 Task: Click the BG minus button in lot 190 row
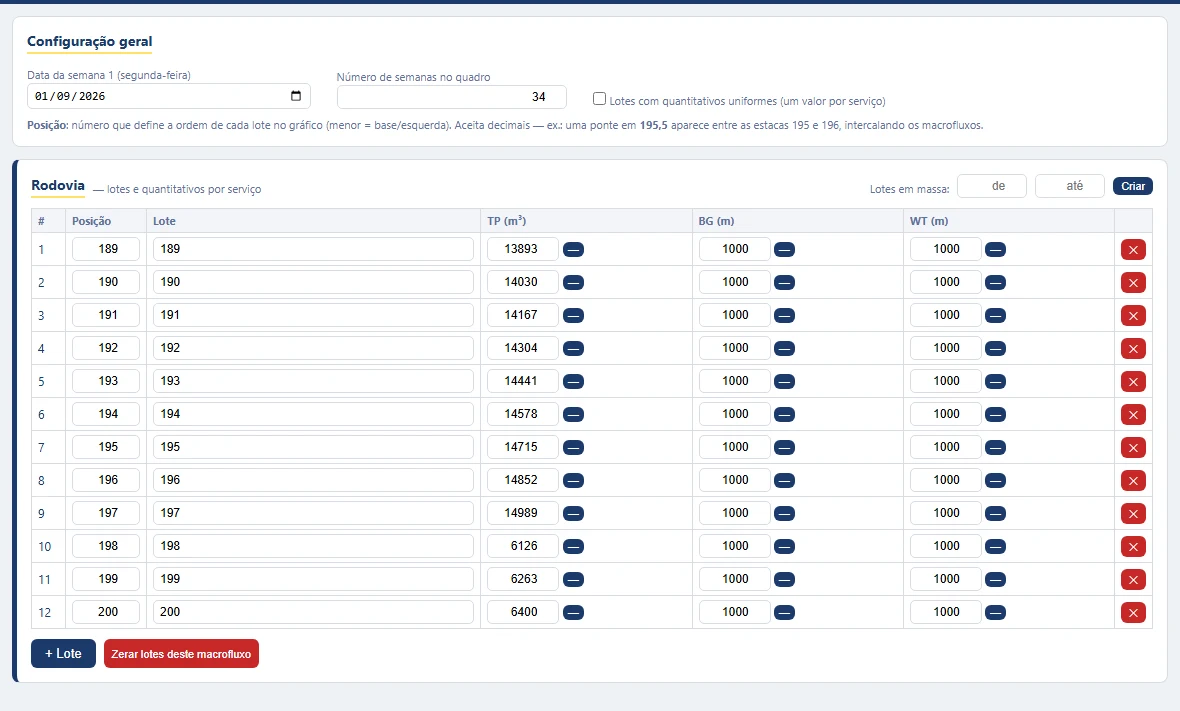784,283
